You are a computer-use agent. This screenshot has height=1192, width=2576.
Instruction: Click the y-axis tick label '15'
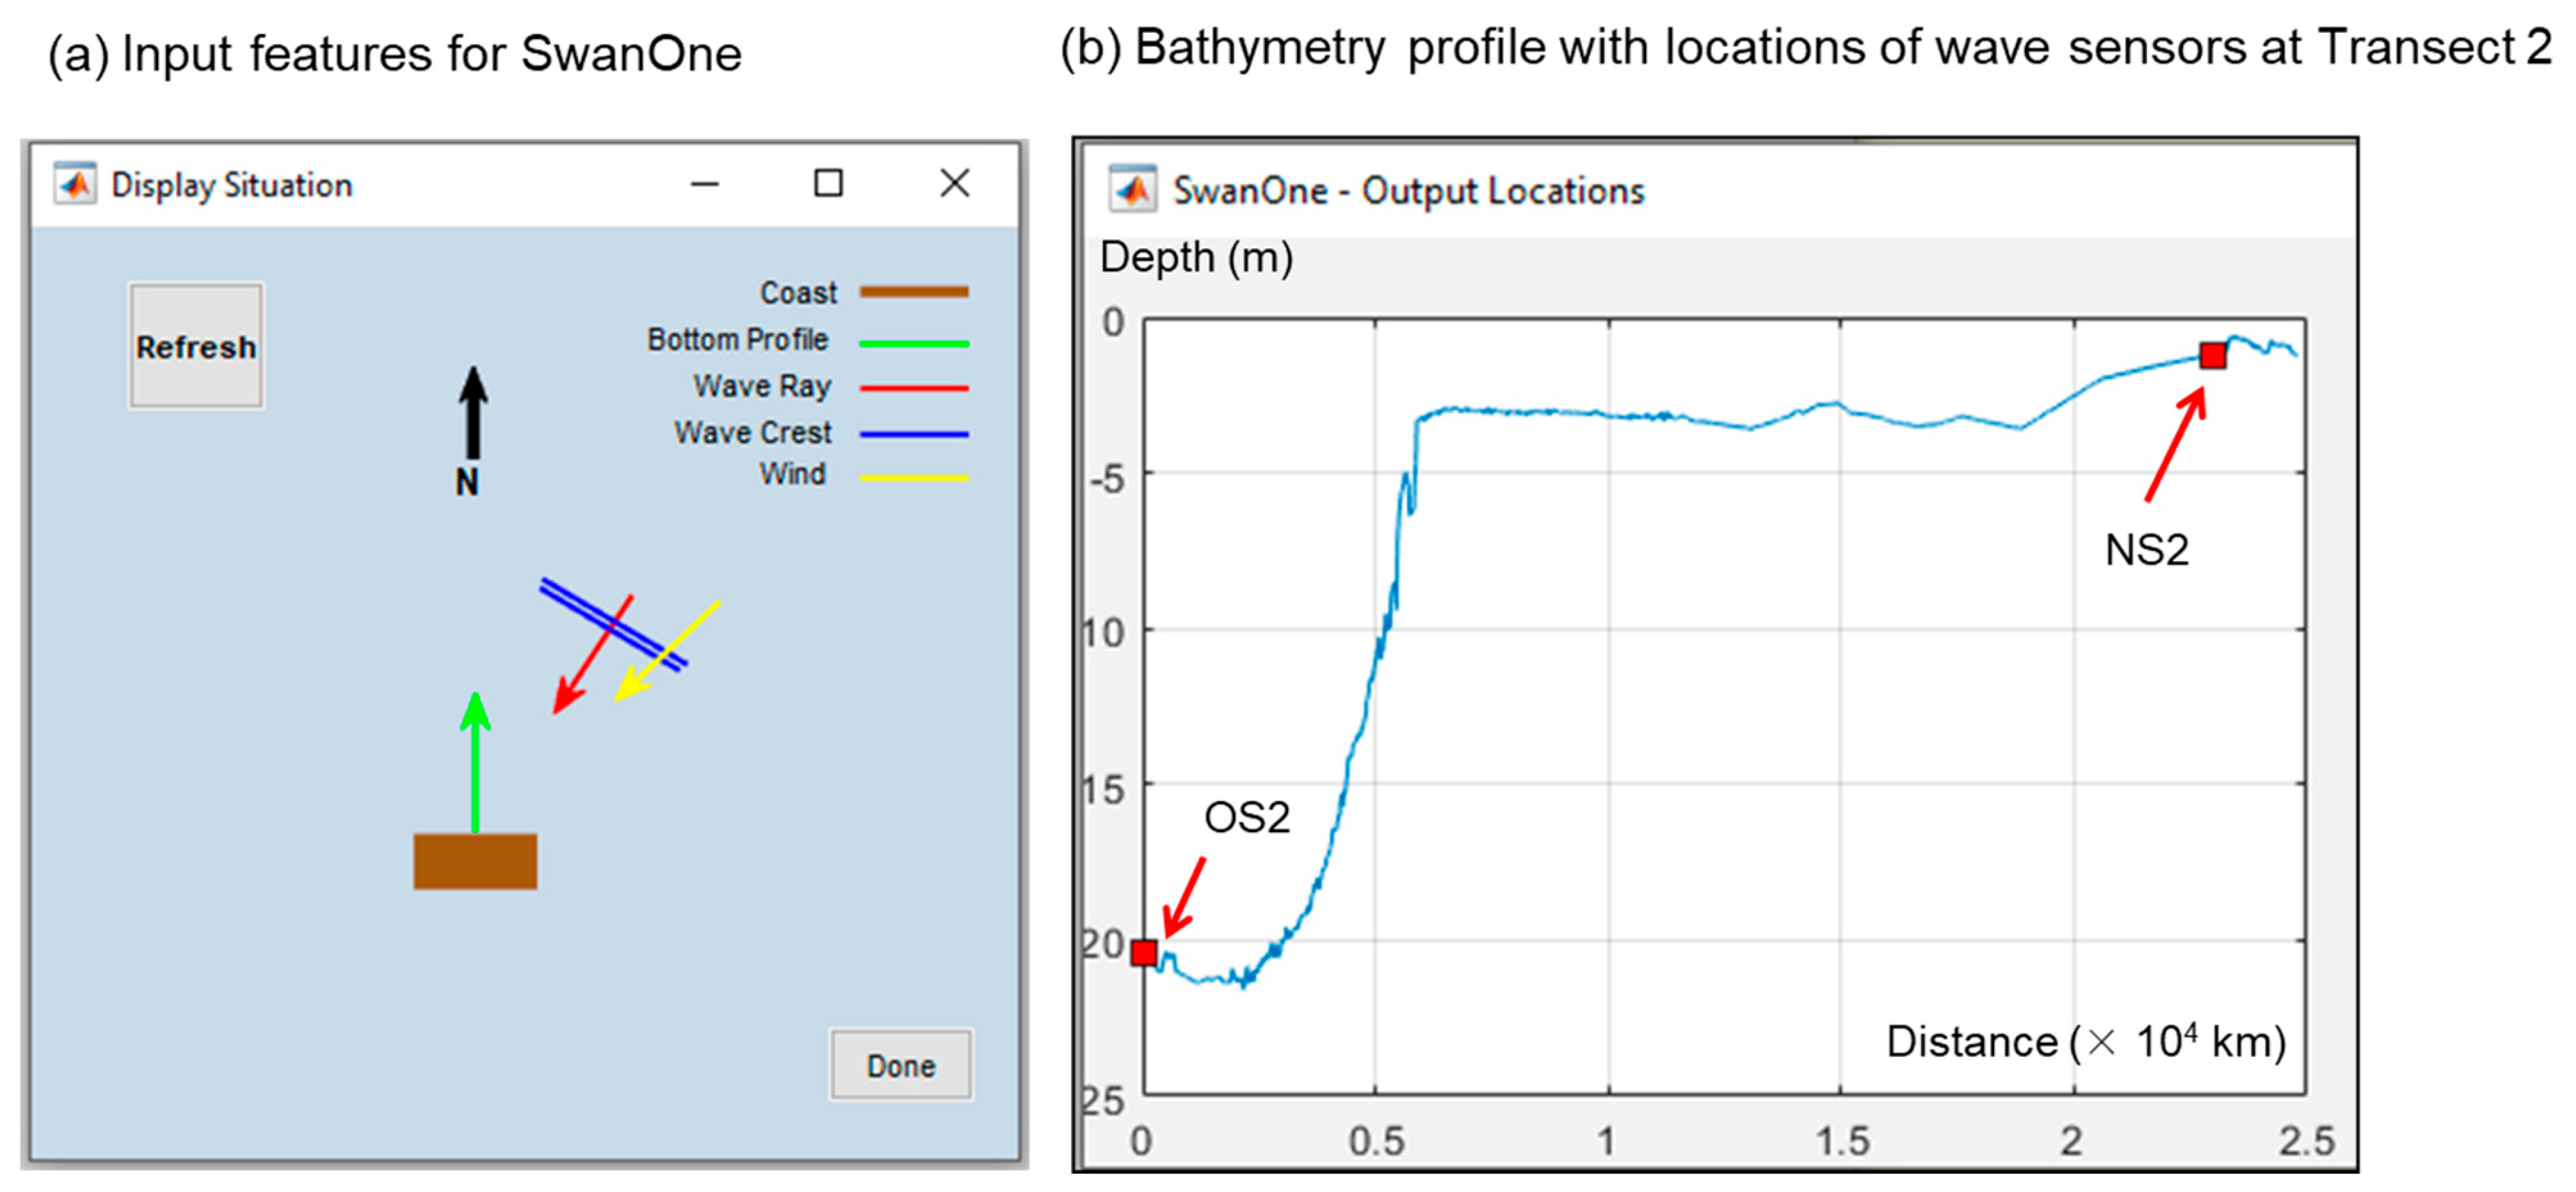click(x=1103, y=791)
